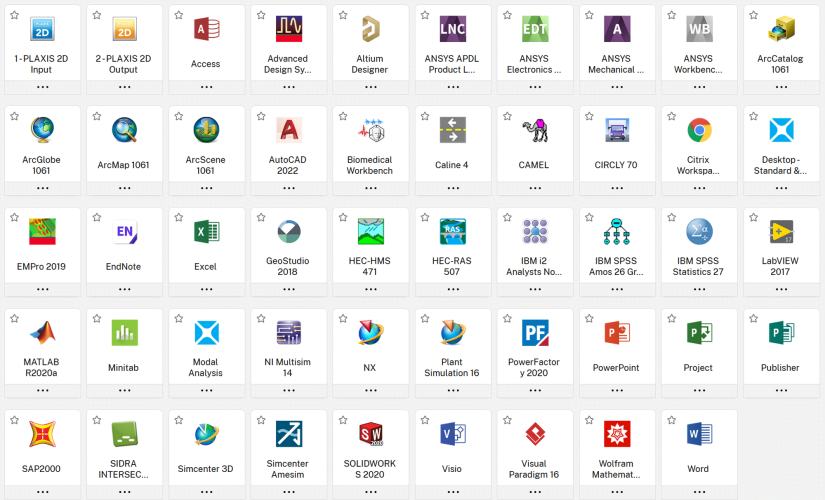
Task: Open ArcGlobe 1061 globe icon
Action: point(42,130)
